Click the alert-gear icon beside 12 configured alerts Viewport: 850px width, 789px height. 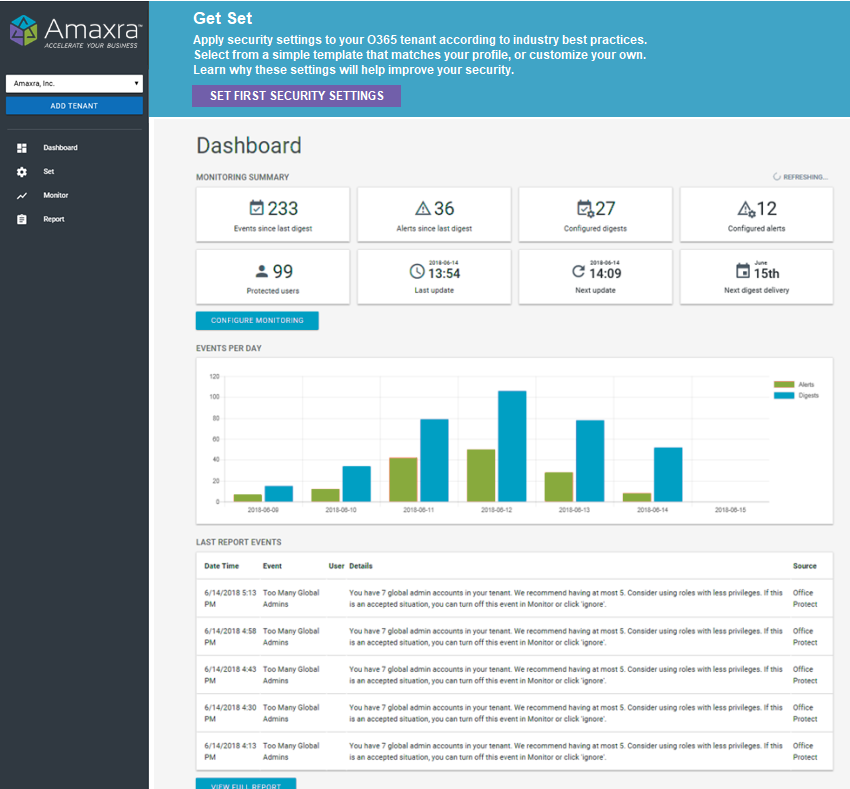coord(746,209)
